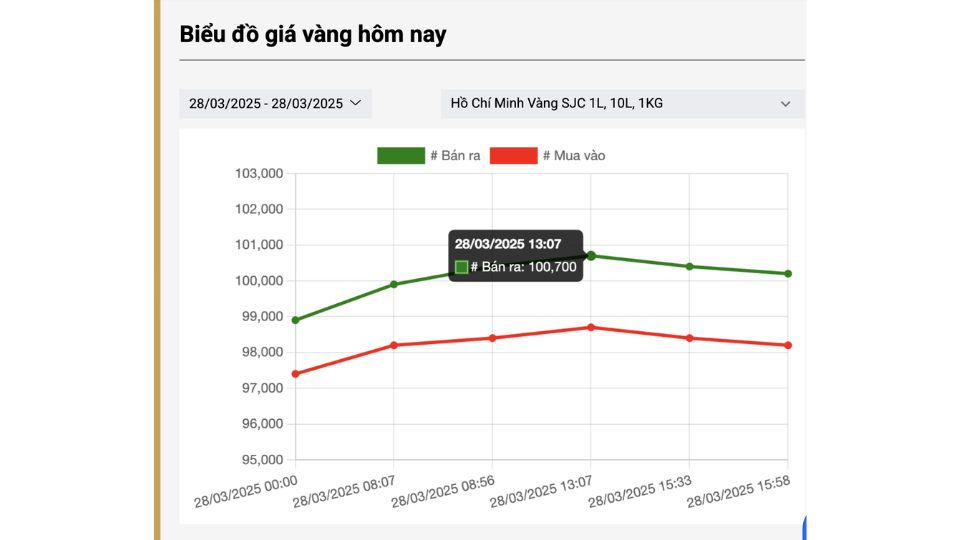
Task: Select the green Bán ra point at 13:07
Action: click(x=591, y=256)
